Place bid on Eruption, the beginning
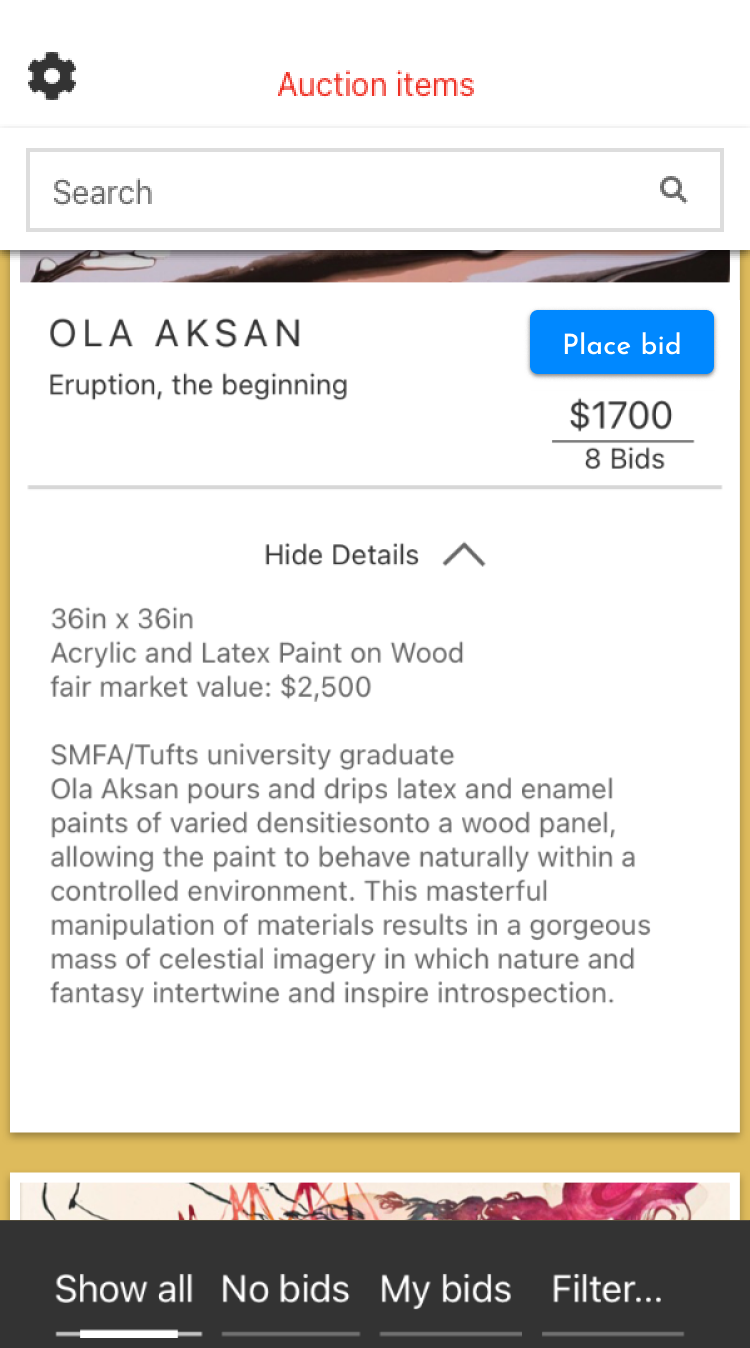The width and height of the screenshot is (750, 1348). pos(621,343)
